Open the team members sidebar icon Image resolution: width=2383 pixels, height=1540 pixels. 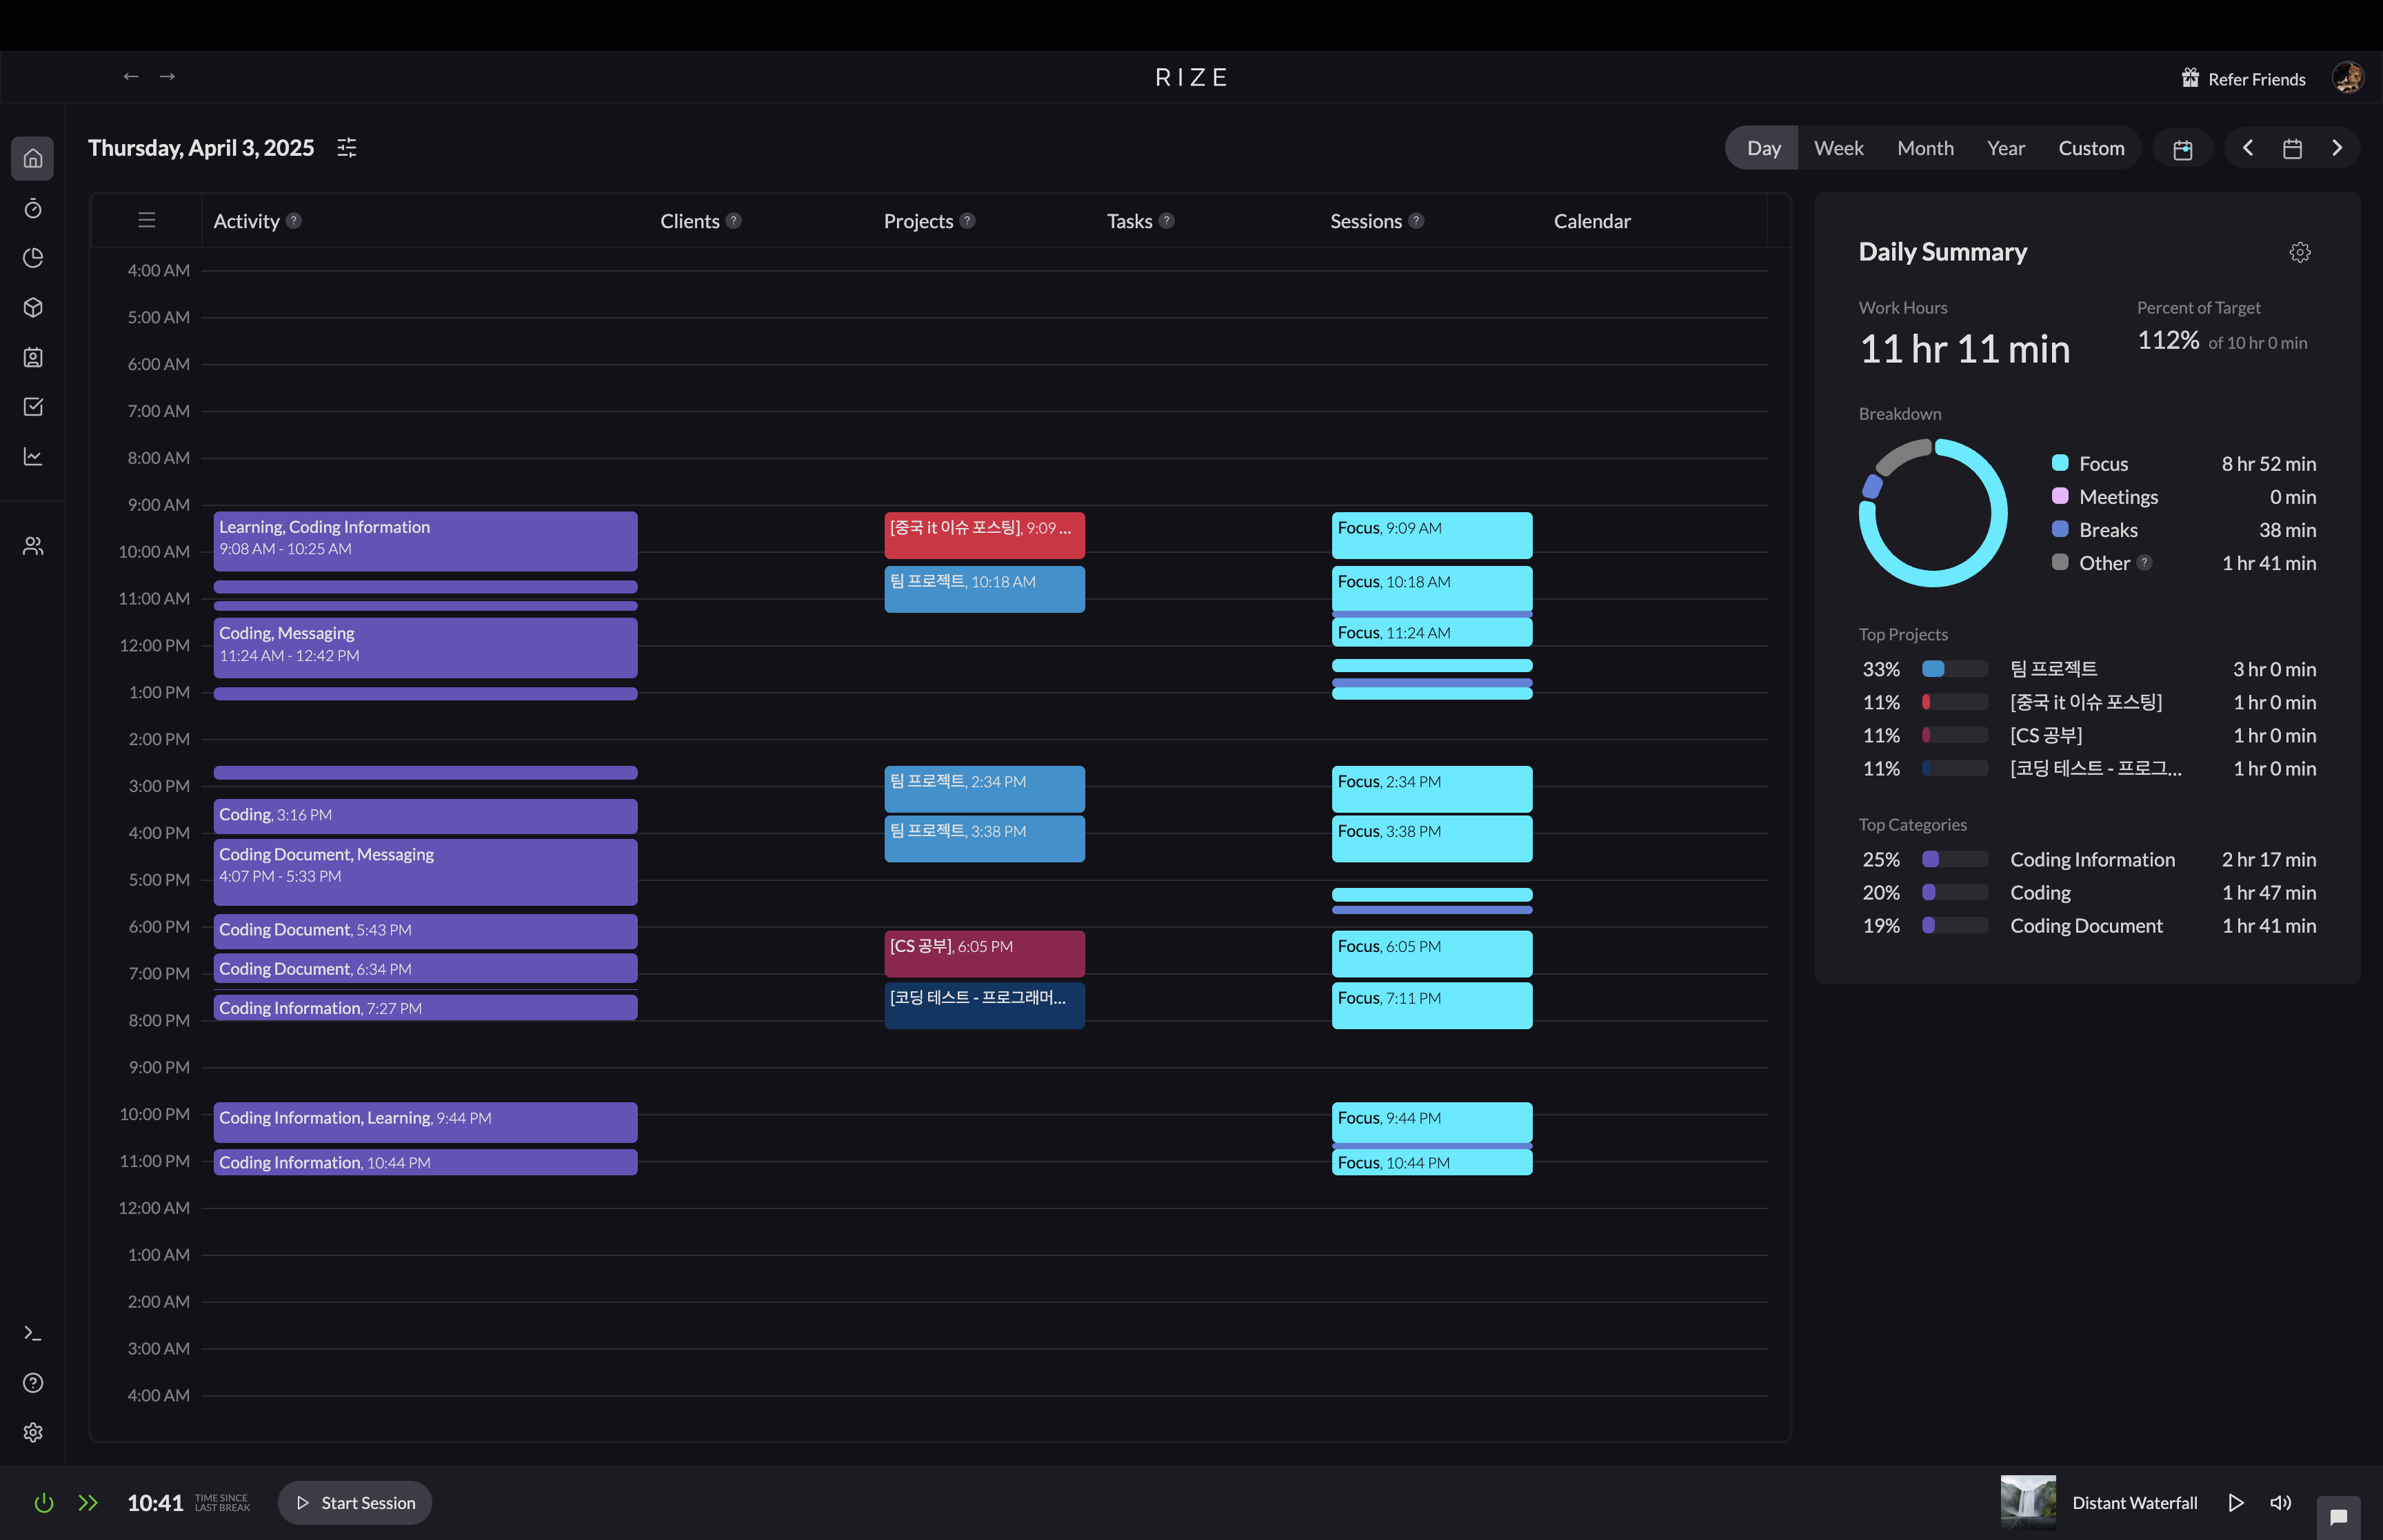[33, 546]
